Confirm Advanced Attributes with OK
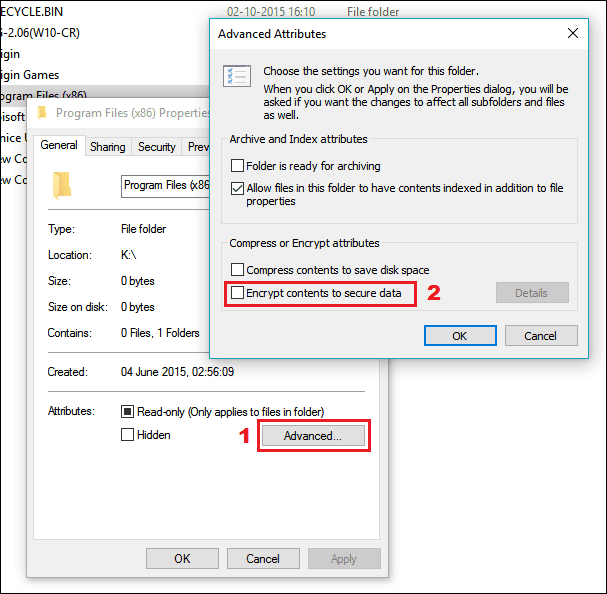Viewport: 607px width, 594px height. coord(460,336)
